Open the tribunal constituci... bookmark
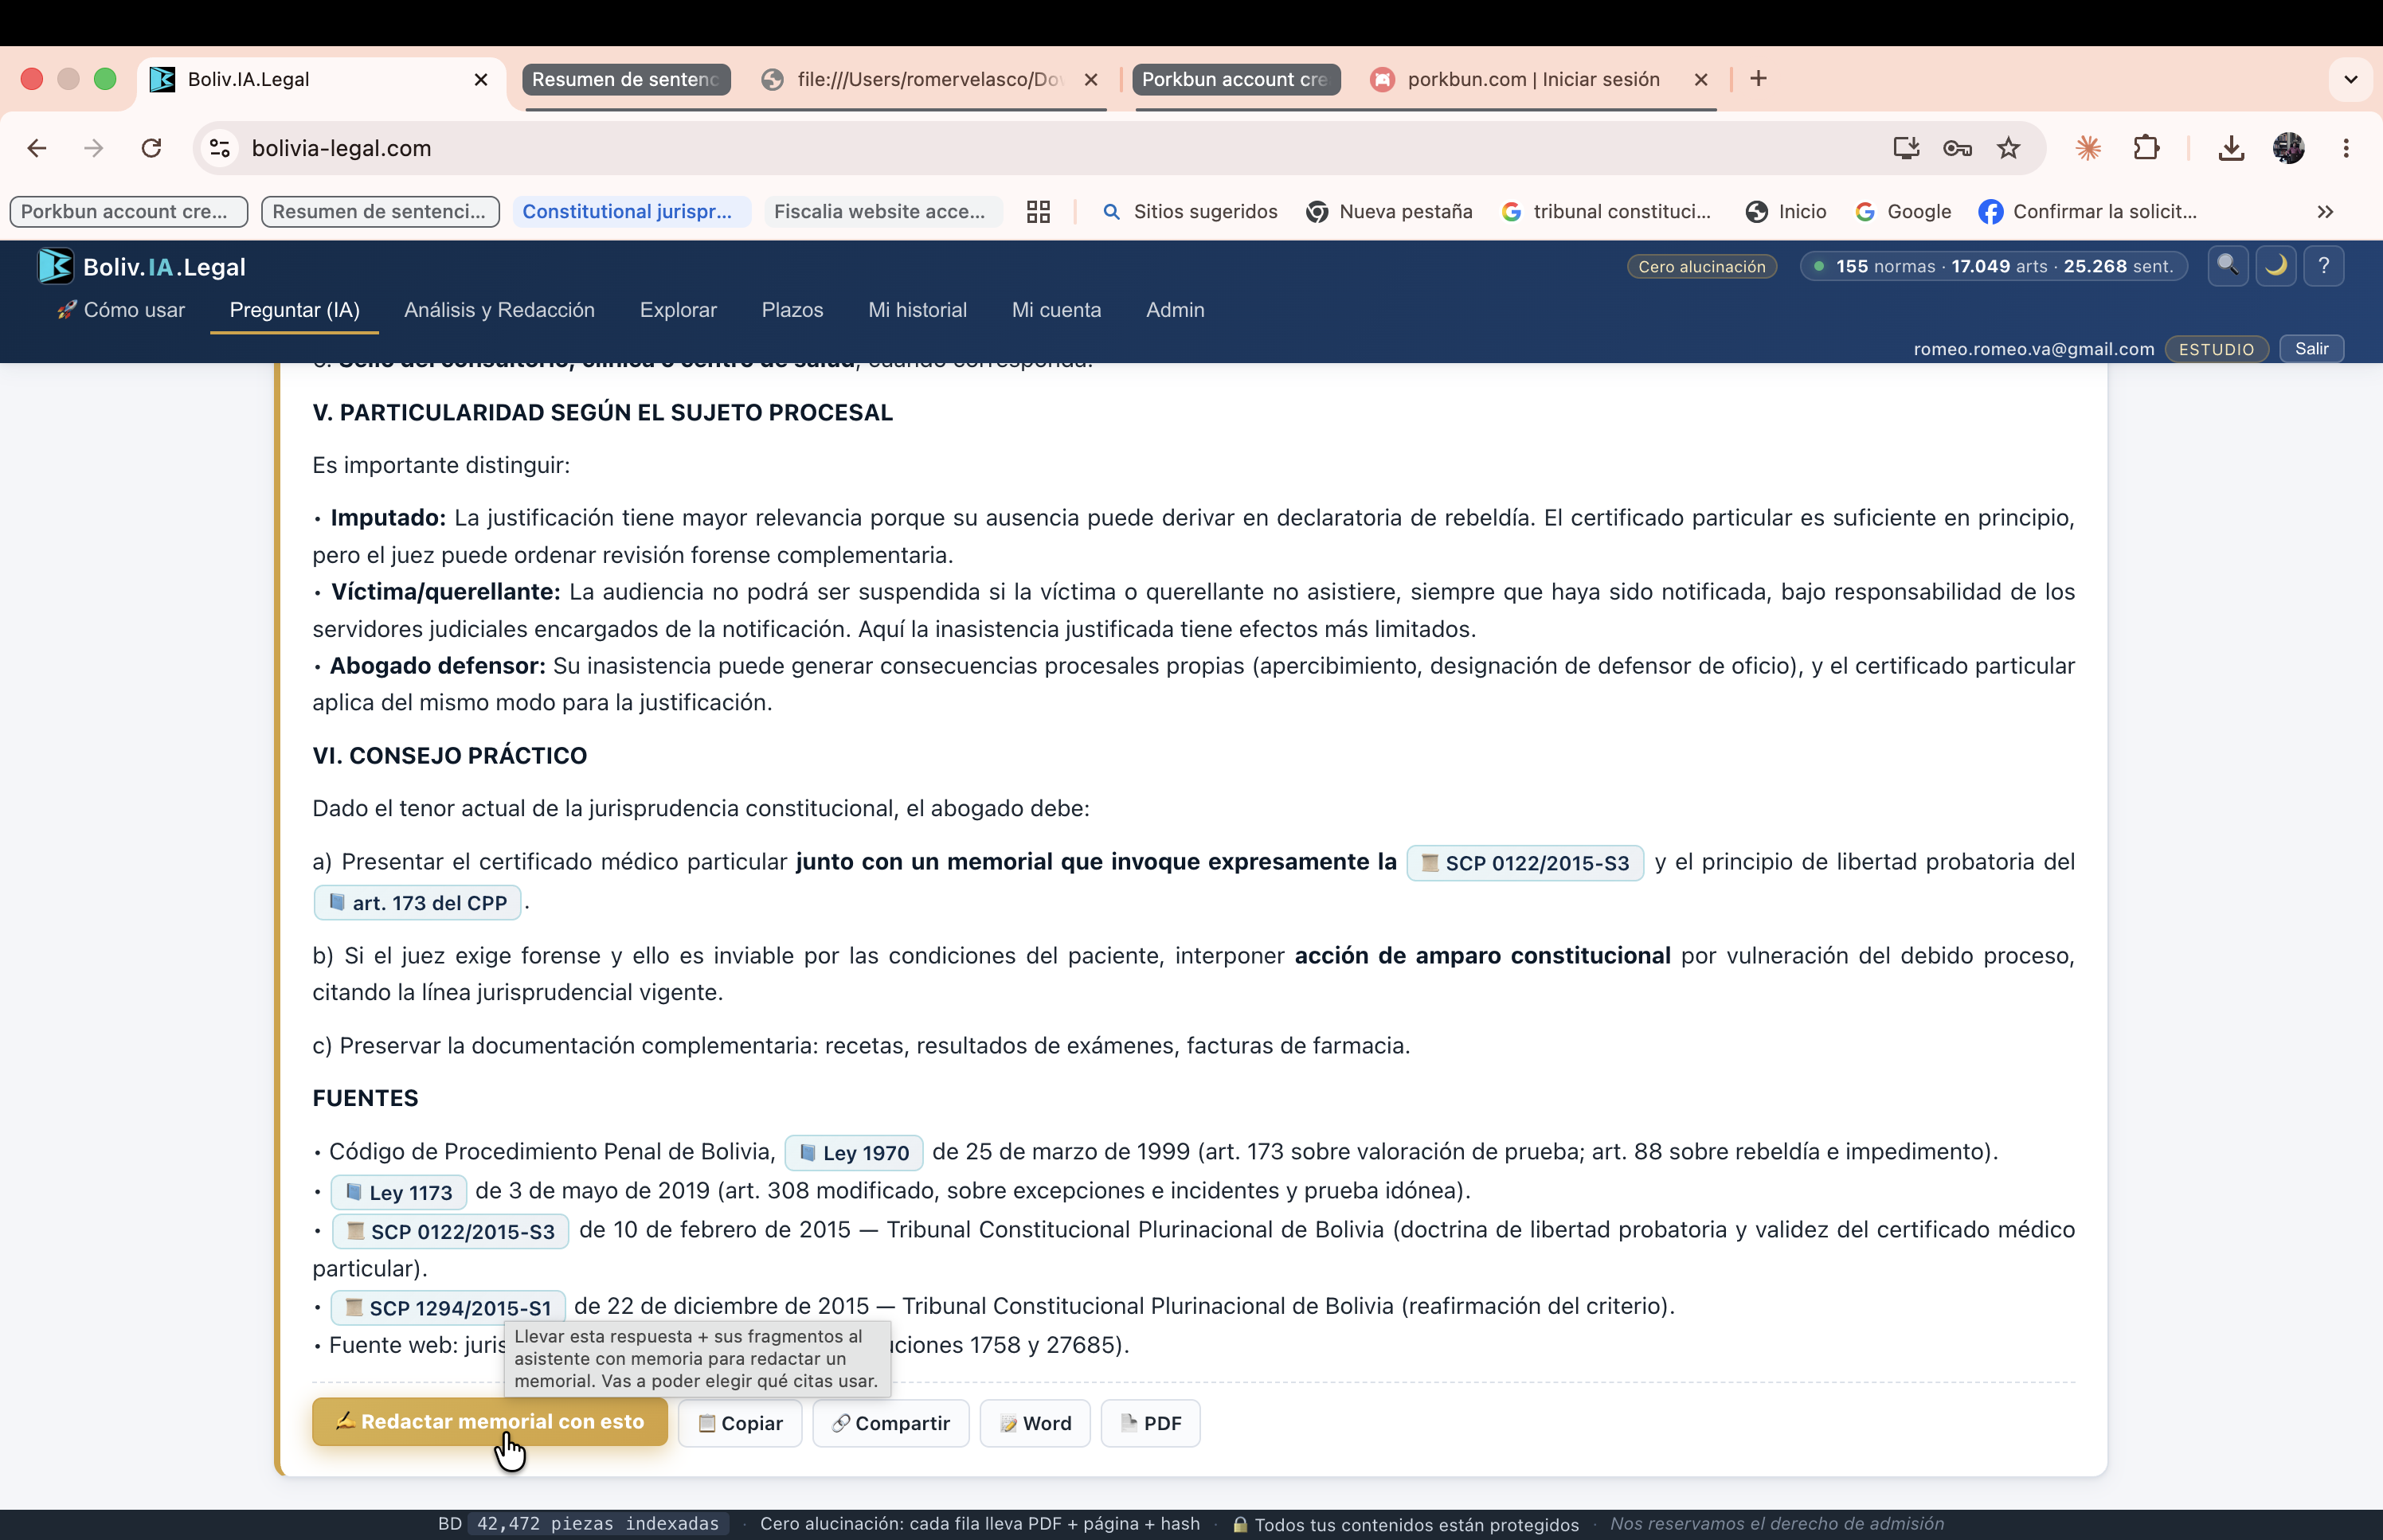2383x1540 pixels. point(1607,211)
